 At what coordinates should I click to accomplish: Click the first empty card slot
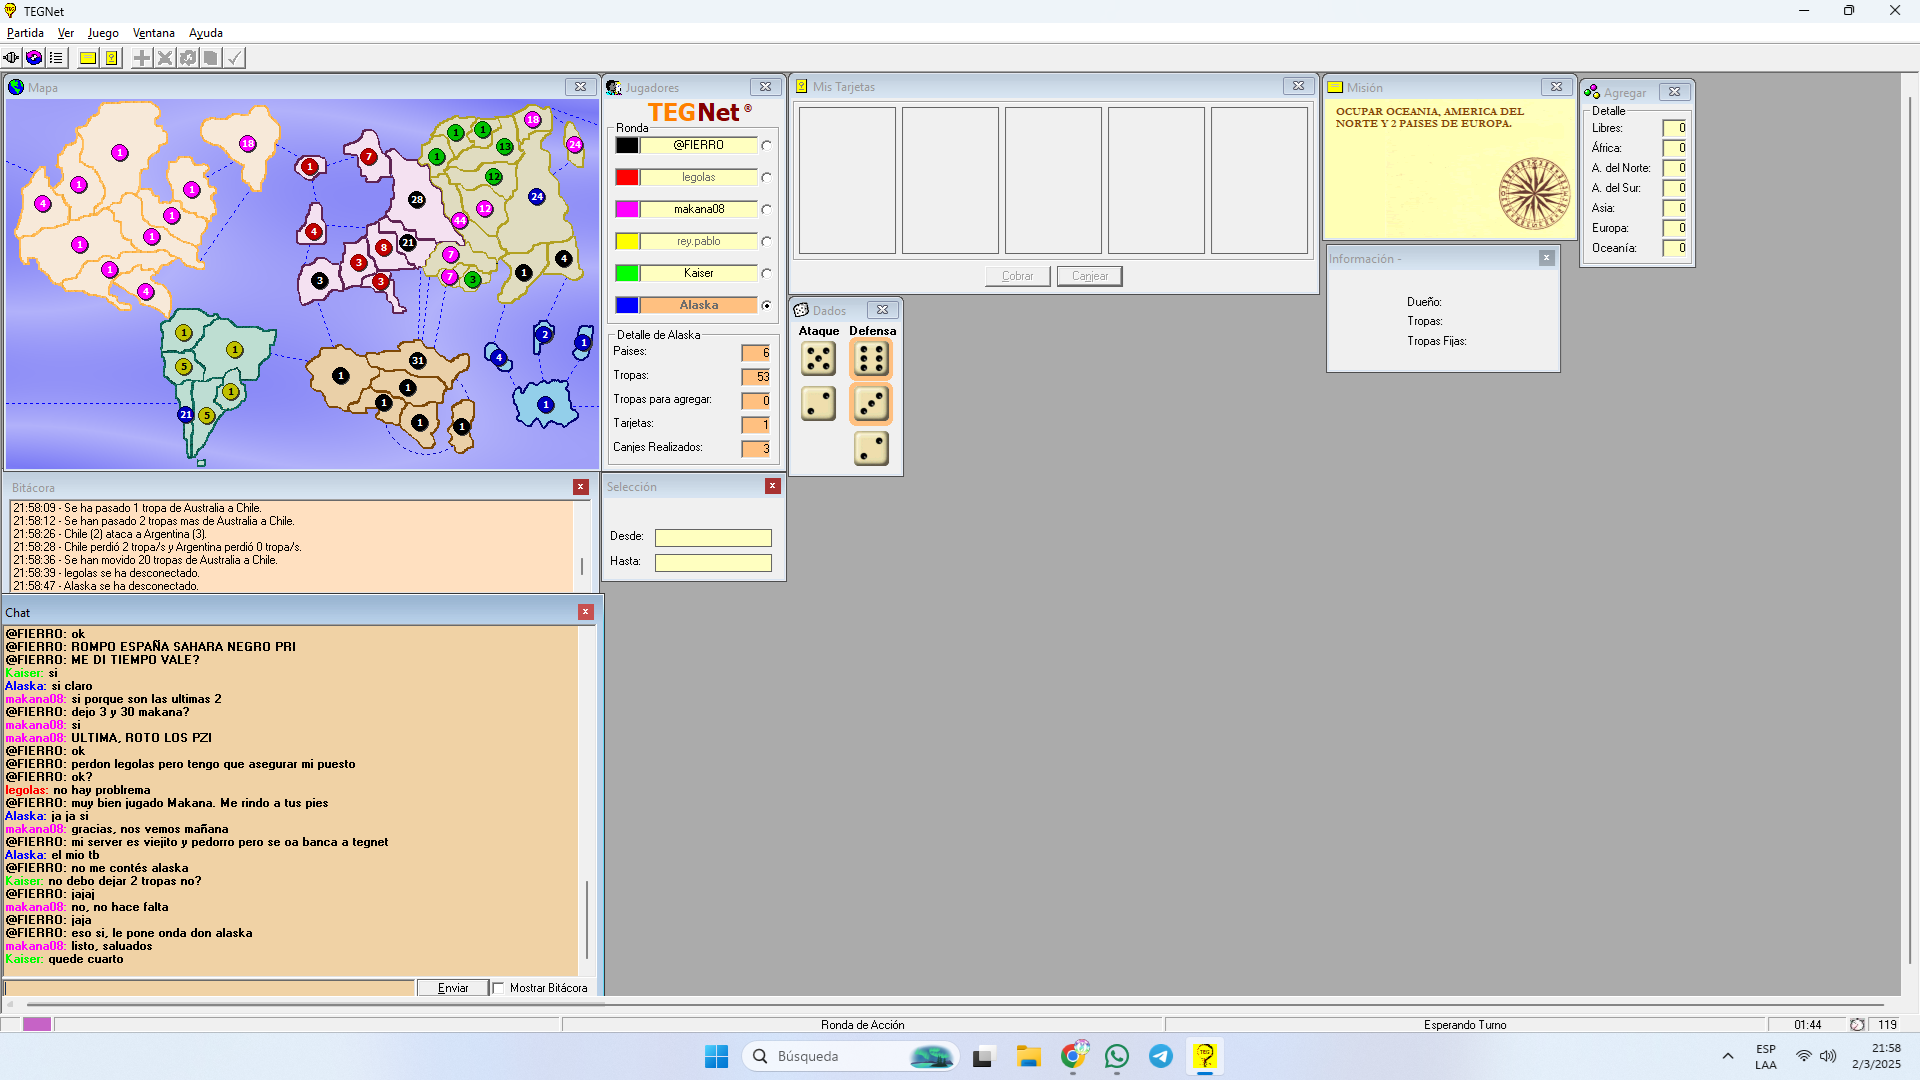[847, 180]
